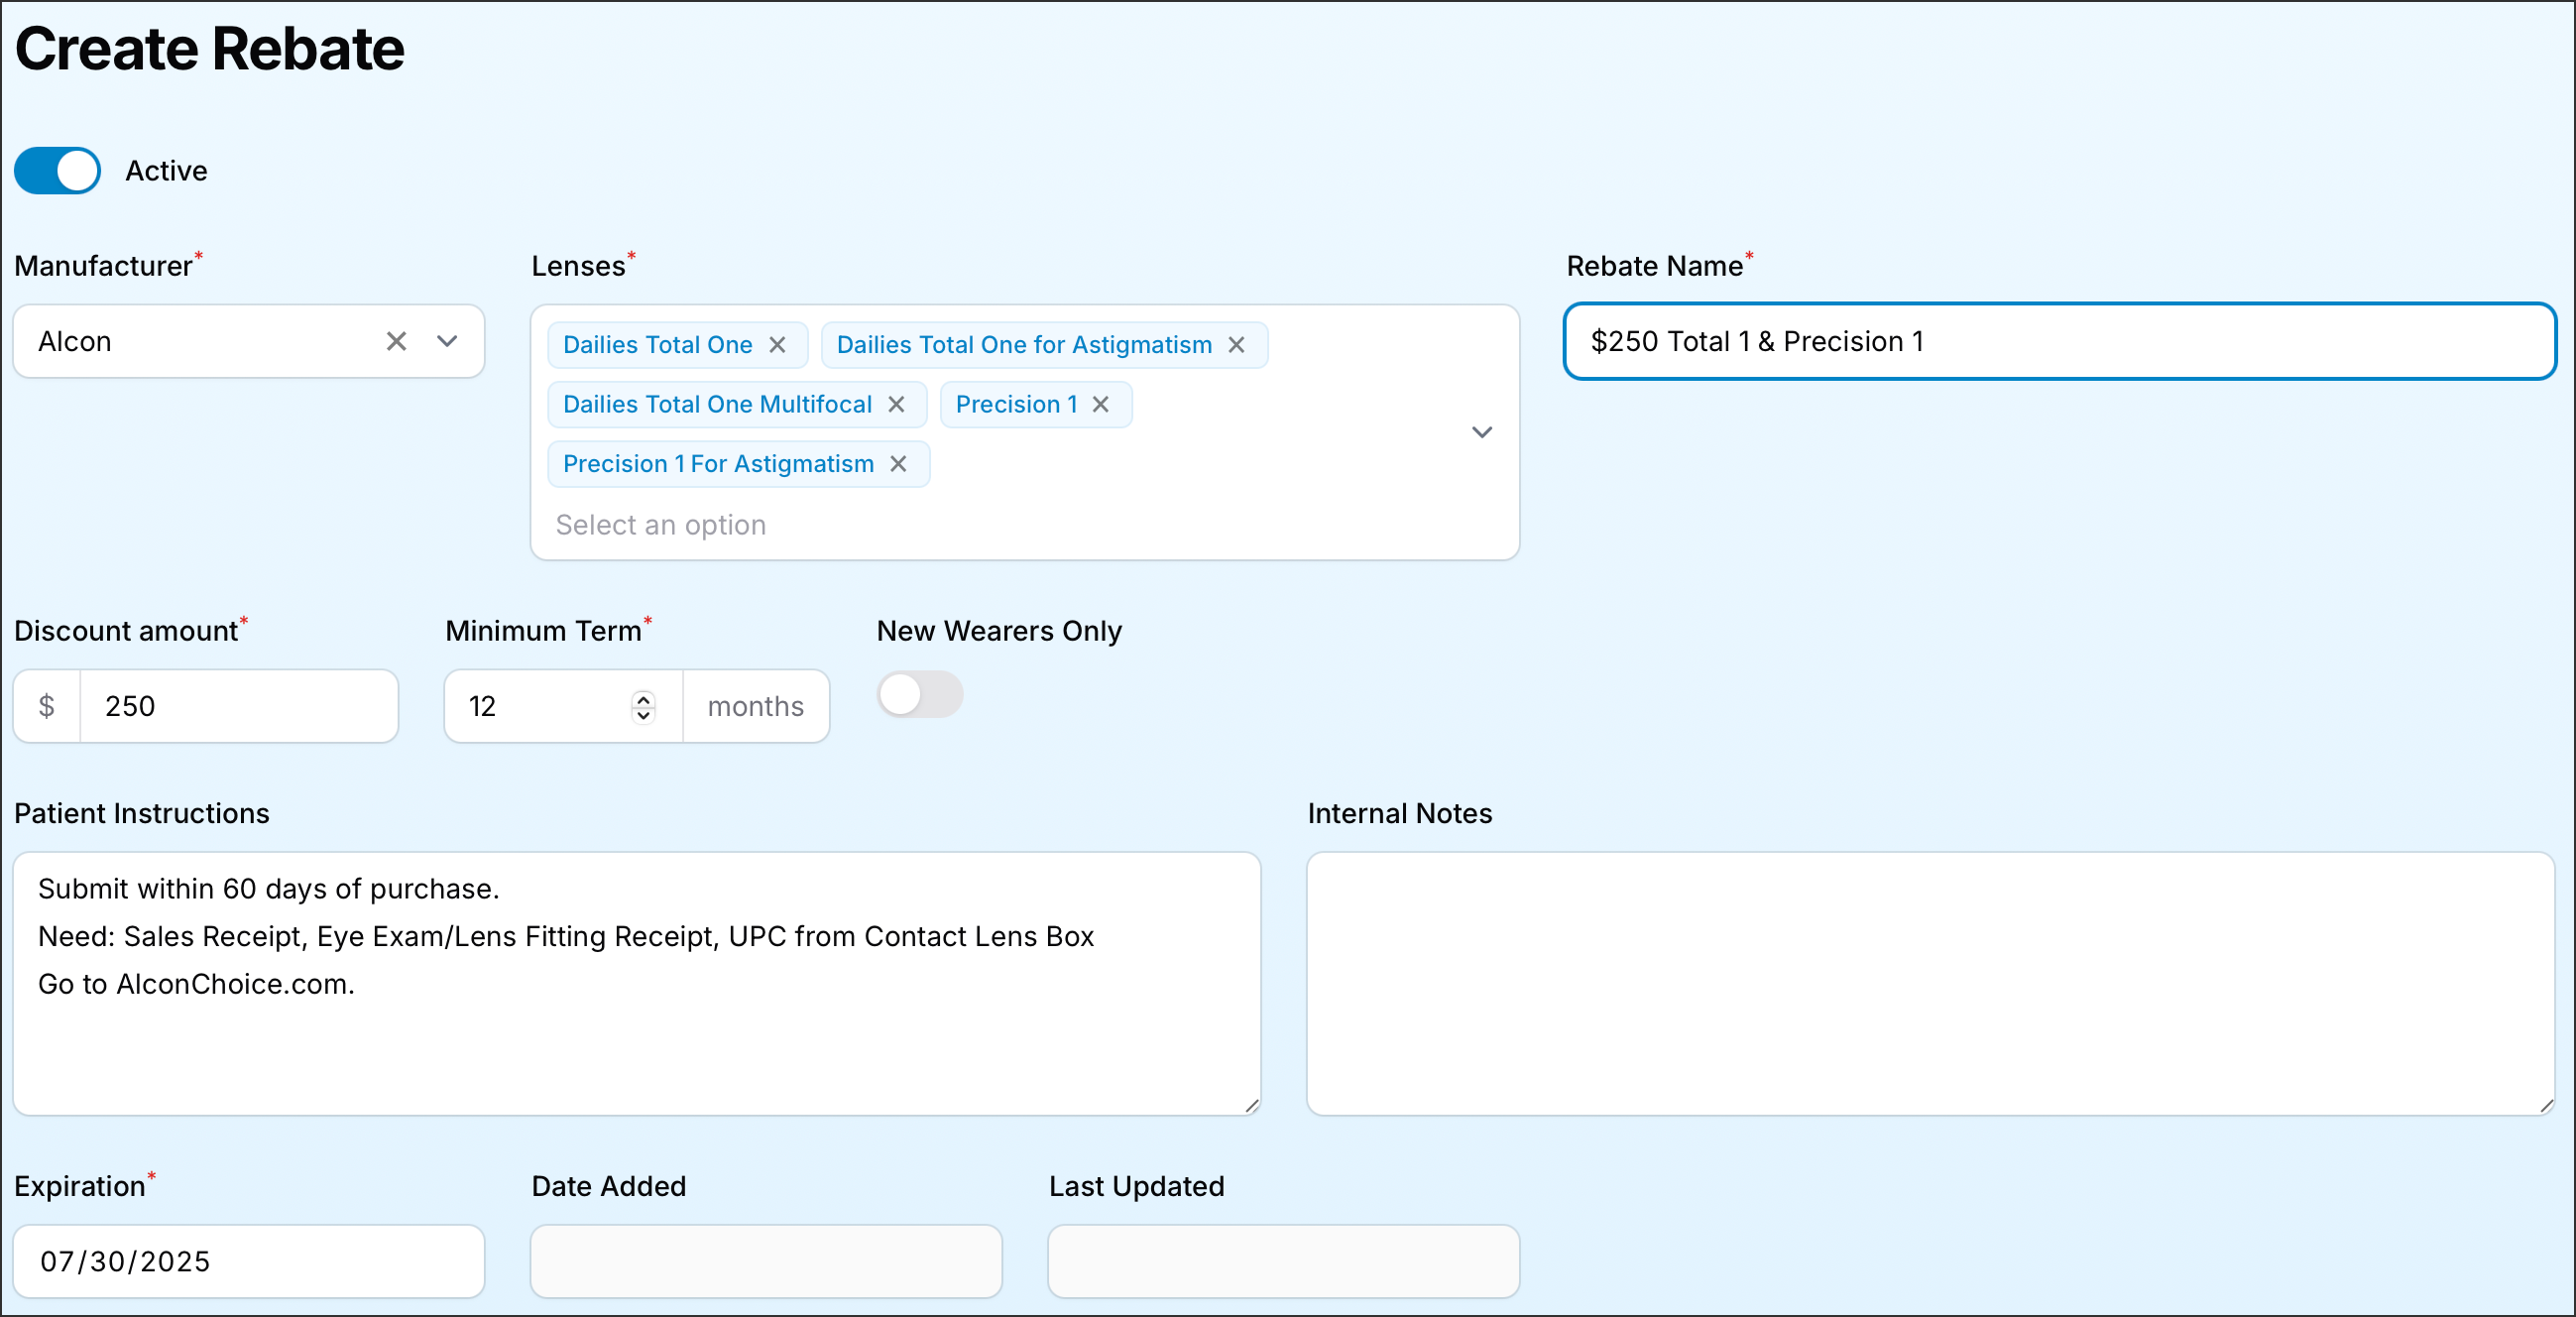Click the Minimum Term stepper arrows
The width and height of the screenshot is (2576, 1317).
tap(643, 706)
